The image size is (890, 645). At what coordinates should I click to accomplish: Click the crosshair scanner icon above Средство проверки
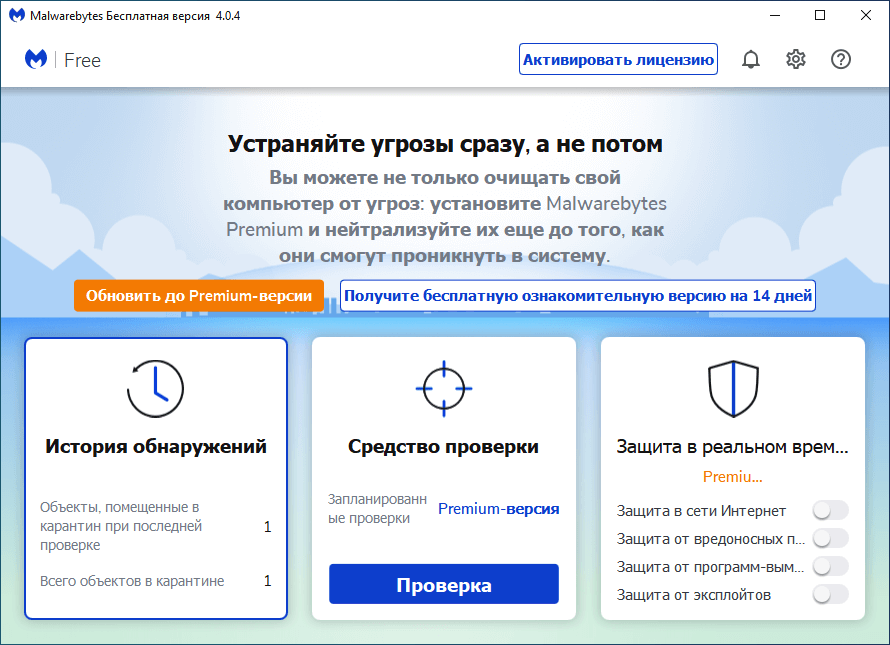(x=443, y=389)
